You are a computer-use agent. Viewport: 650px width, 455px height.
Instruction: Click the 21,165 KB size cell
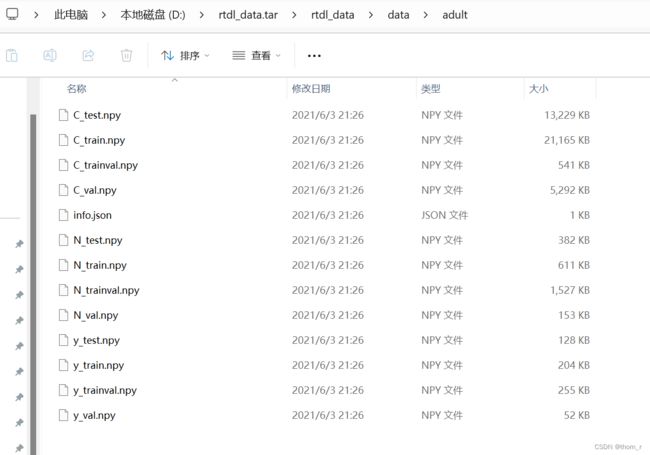[567, 140]
